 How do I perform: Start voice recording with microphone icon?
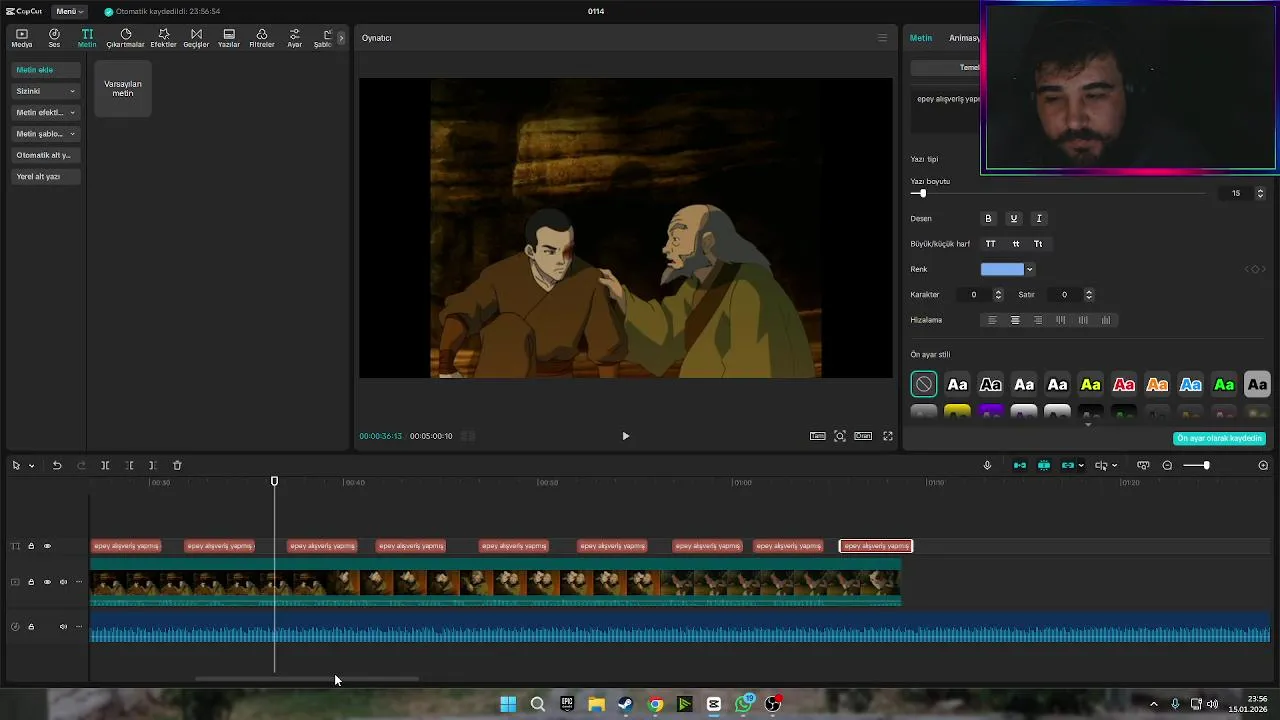(987, 465)
